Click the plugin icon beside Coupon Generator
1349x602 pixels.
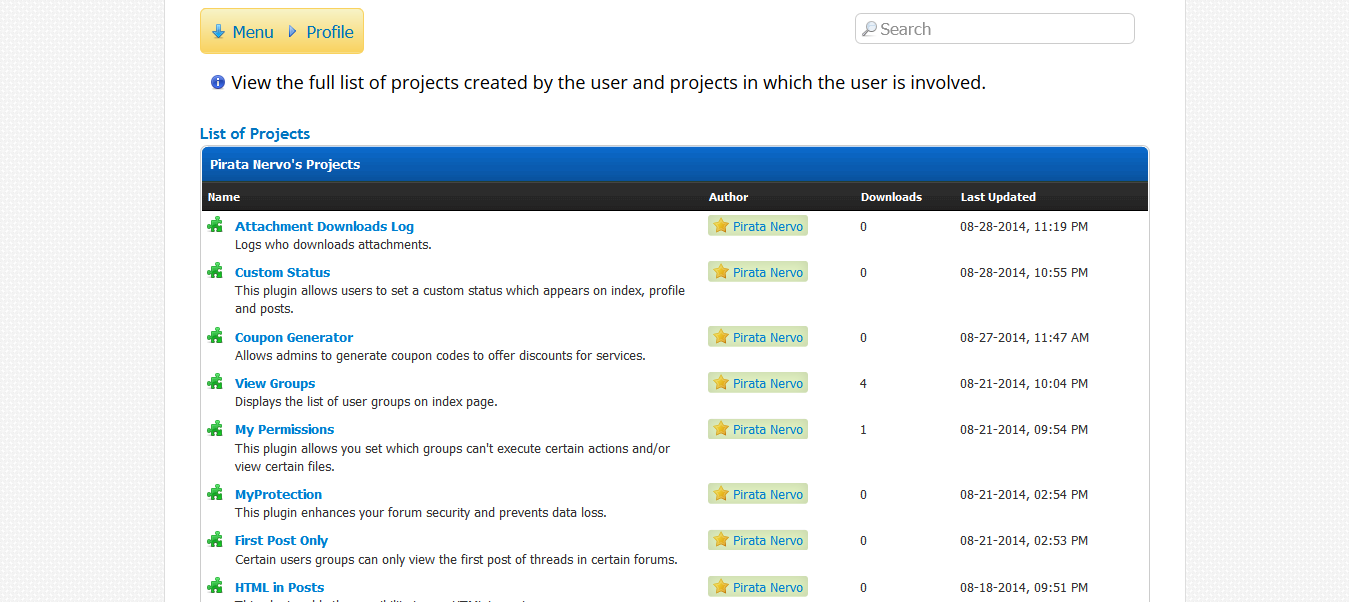(215, 336)
